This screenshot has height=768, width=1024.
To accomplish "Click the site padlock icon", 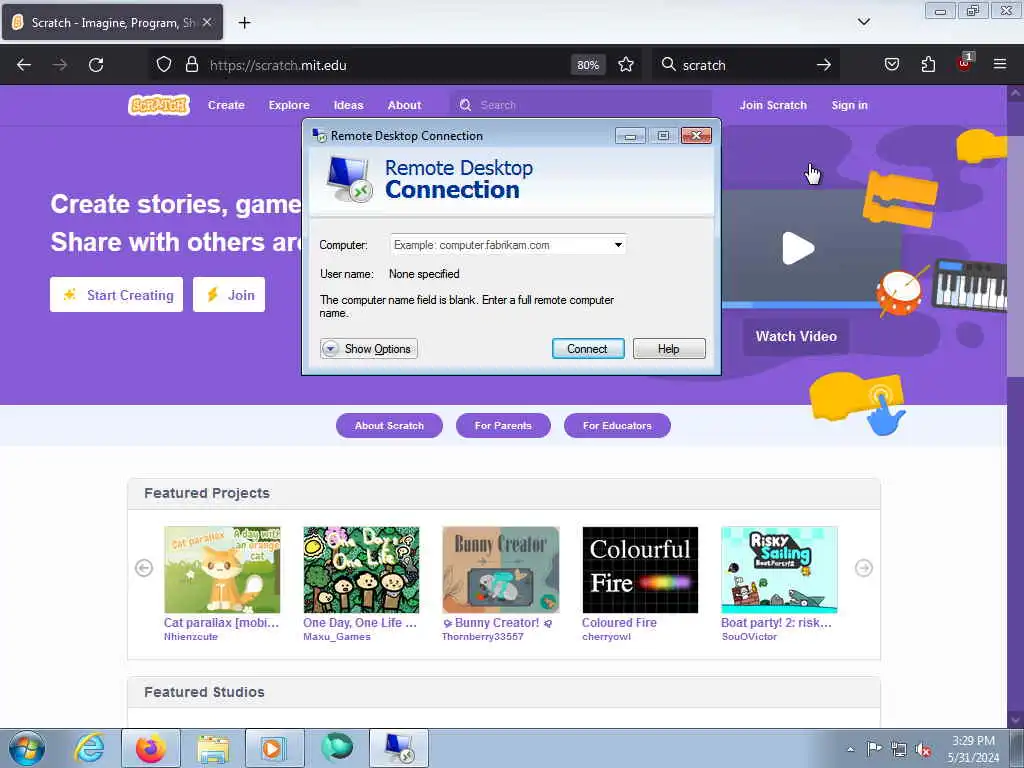I will [x=191, y=65].
